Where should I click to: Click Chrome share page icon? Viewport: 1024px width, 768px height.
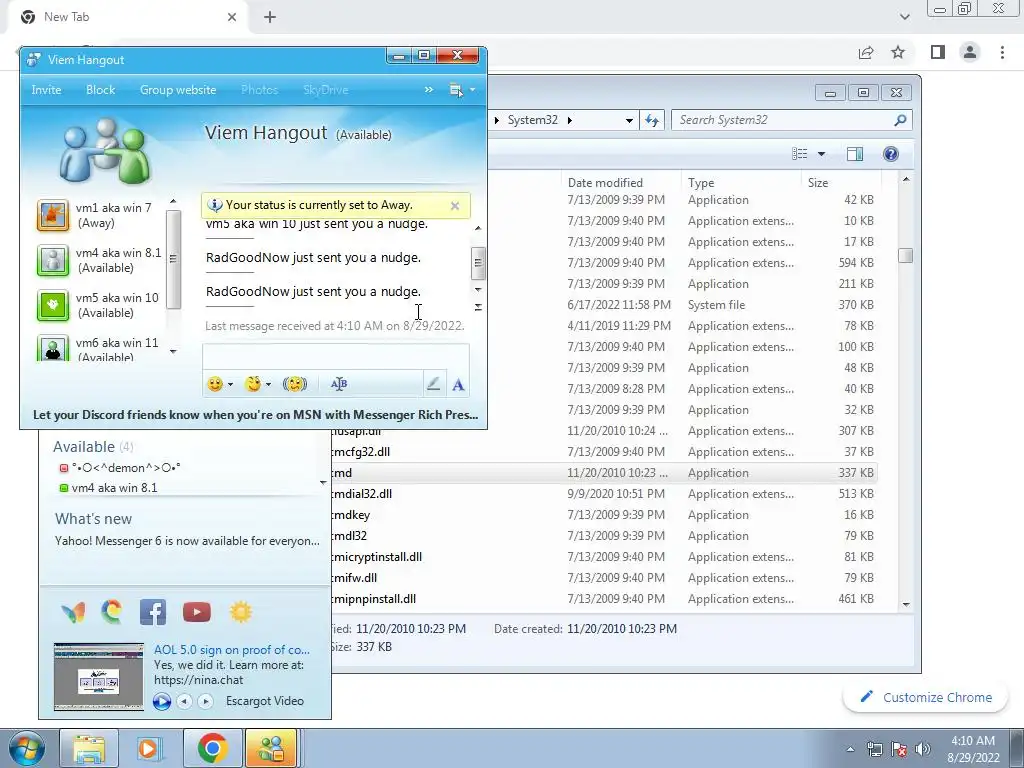(866, 53)
